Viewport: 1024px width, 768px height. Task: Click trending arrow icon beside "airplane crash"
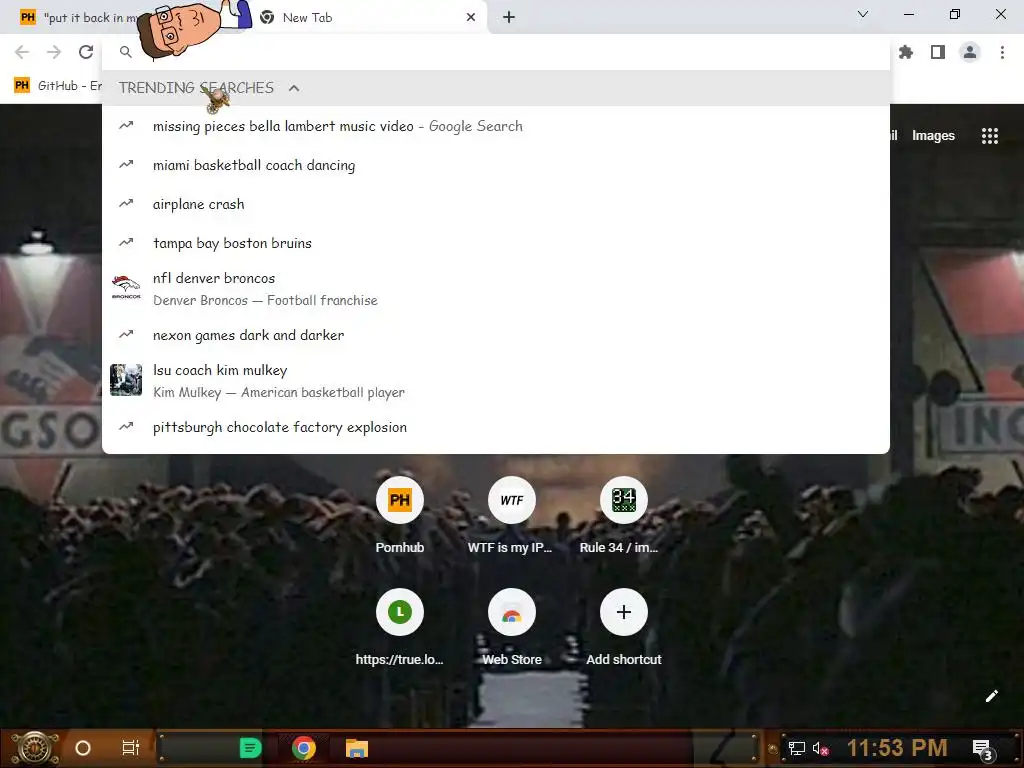(126, 204)
